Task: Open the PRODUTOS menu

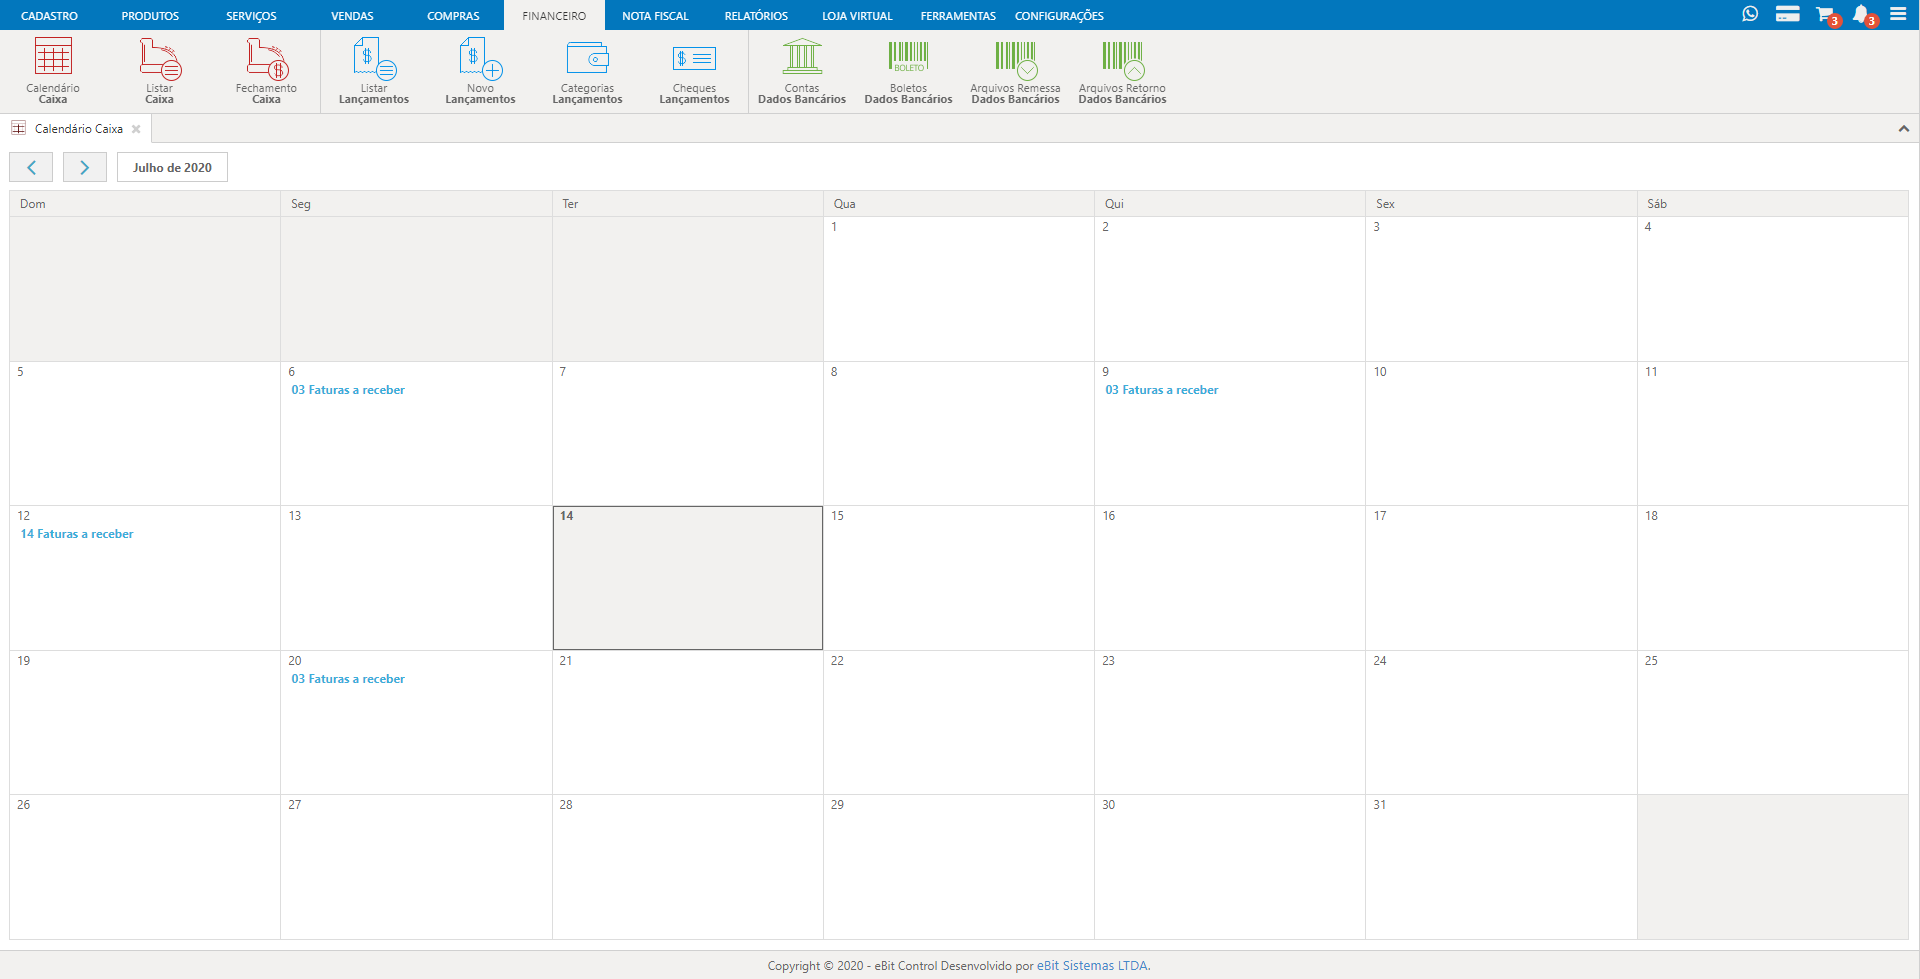Action: pyautogui.click(x=150, y=15)
